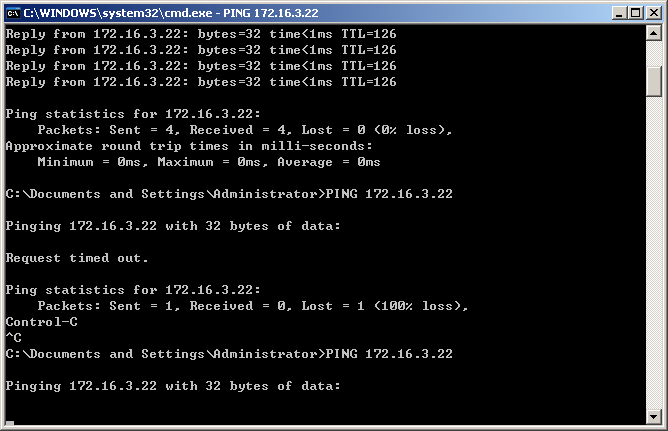Click the 0% loss packets statistics line
Viewport: 668px width, 431px height.
(245, 130)
